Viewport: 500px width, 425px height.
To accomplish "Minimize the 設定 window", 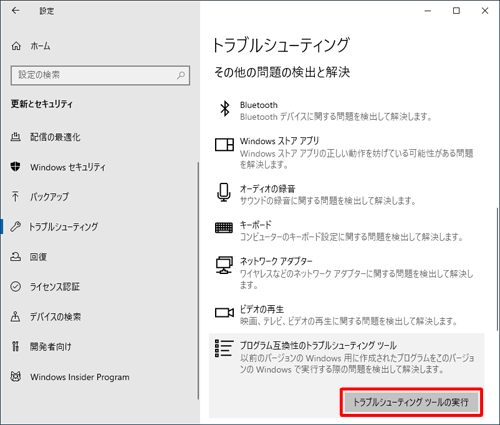I will click(x=428, y=11).
